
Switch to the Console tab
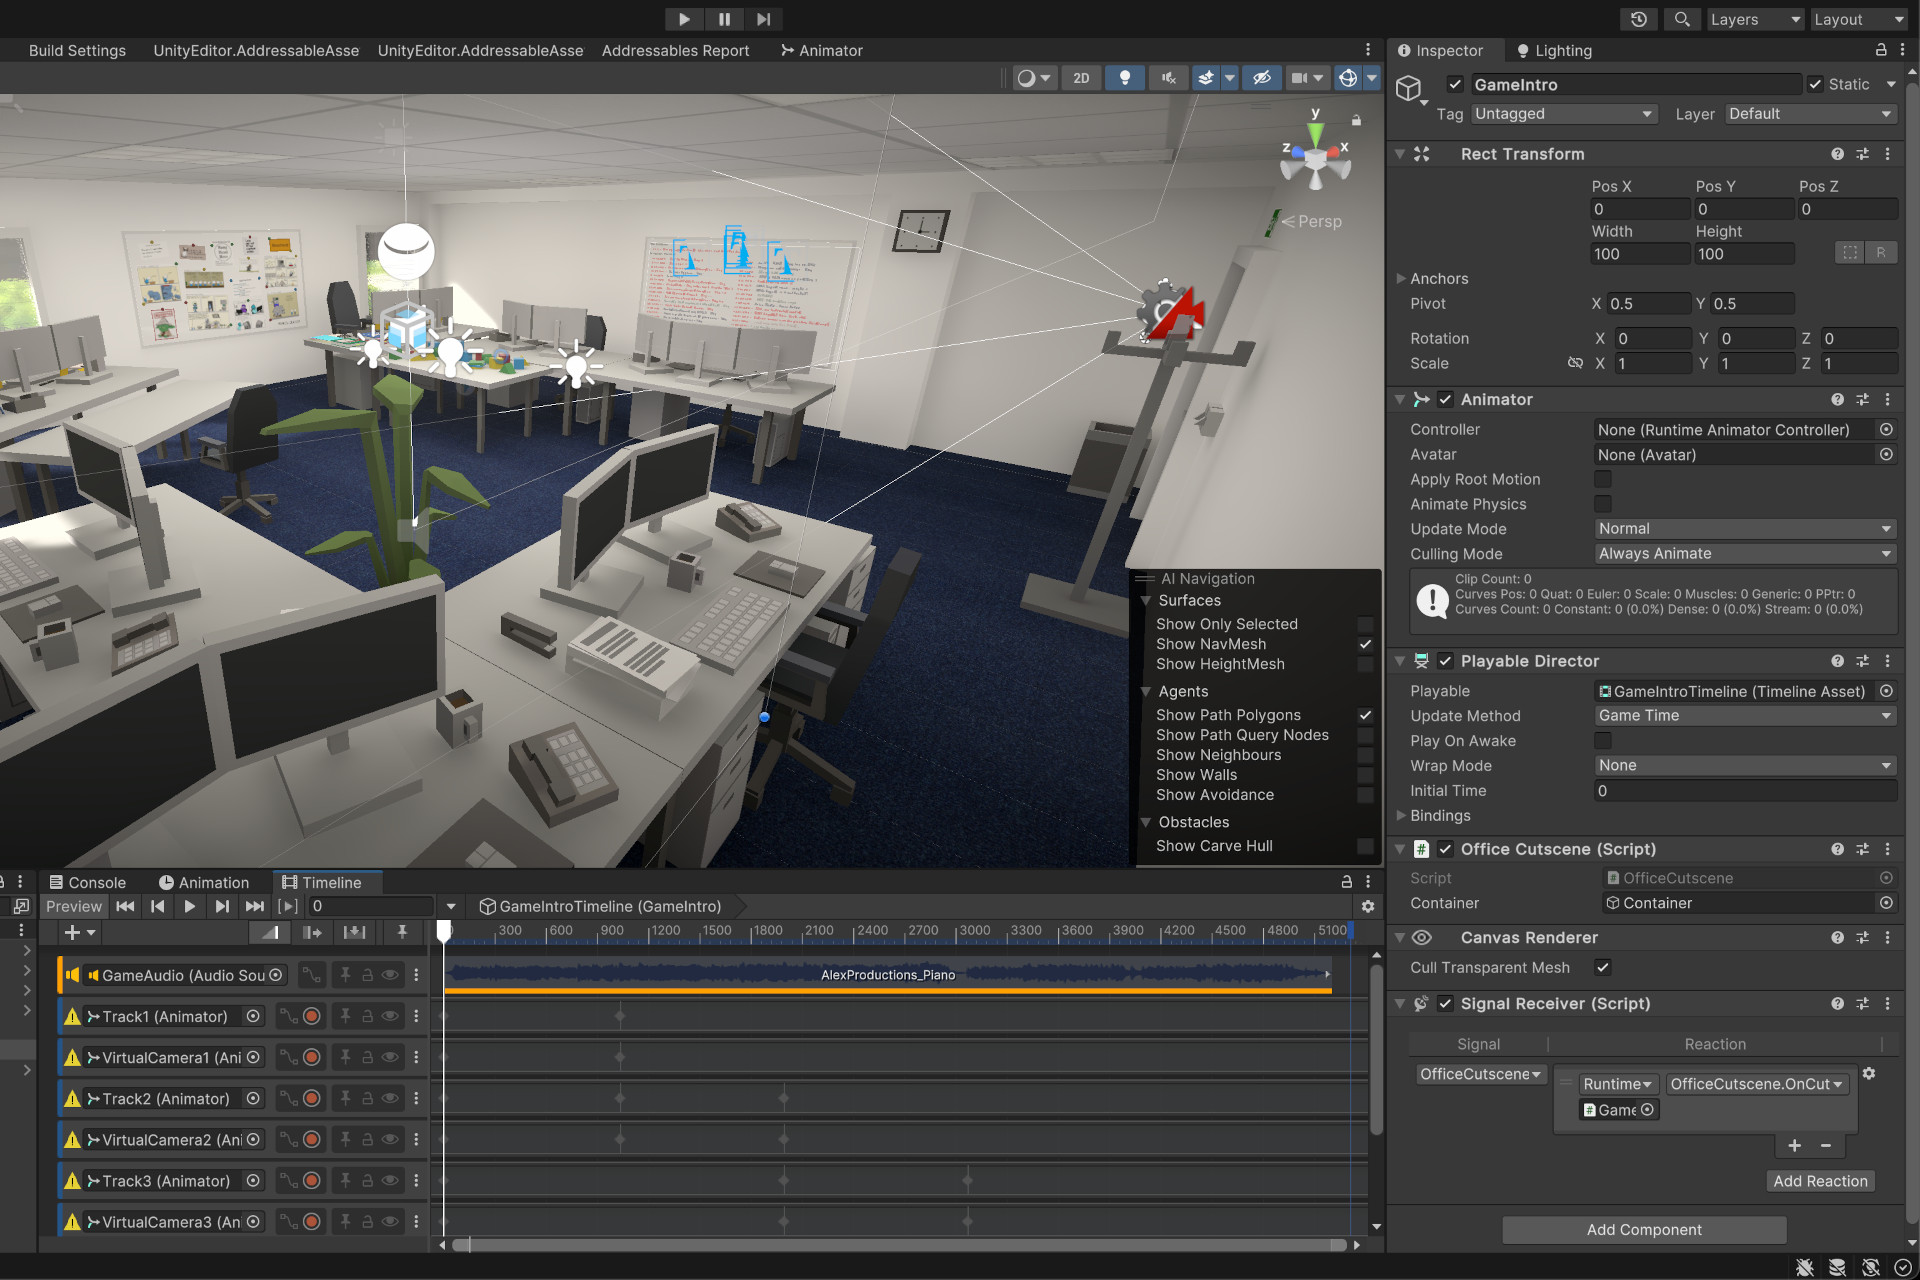click(96, 882)
